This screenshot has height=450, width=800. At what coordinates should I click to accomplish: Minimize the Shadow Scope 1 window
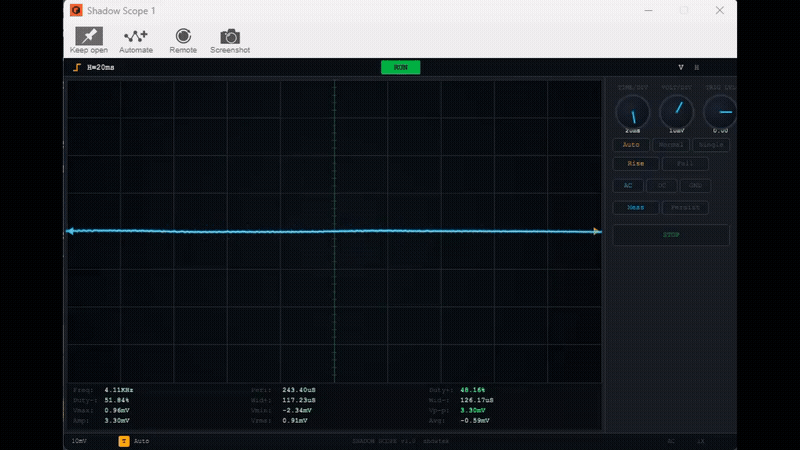(x=648, y=10)
